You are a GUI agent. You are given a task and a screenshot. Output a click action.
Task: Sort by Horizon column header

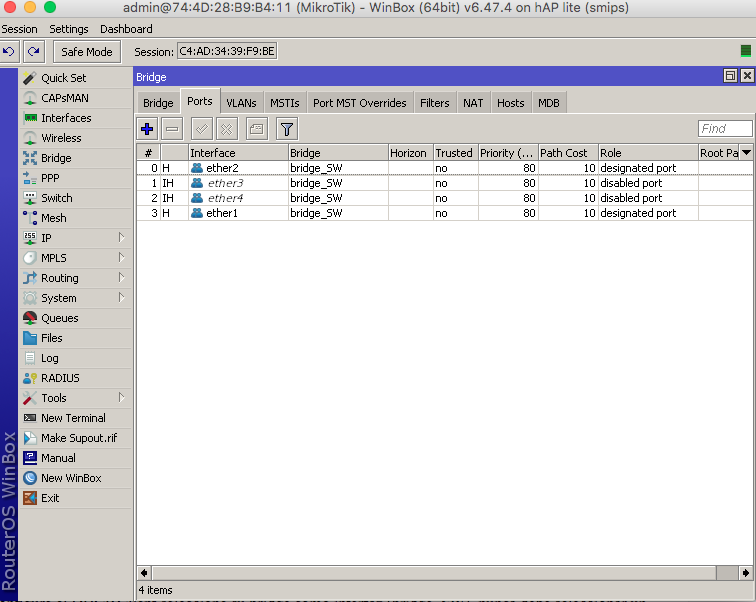click(x=411, y=153)
